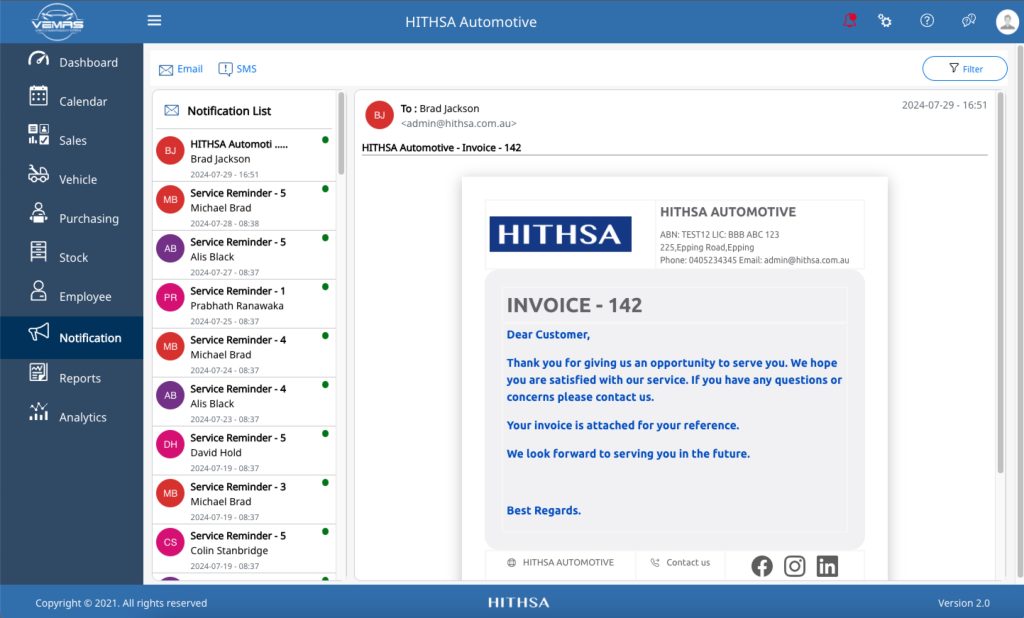Open the Filter button

click(965, 69)
